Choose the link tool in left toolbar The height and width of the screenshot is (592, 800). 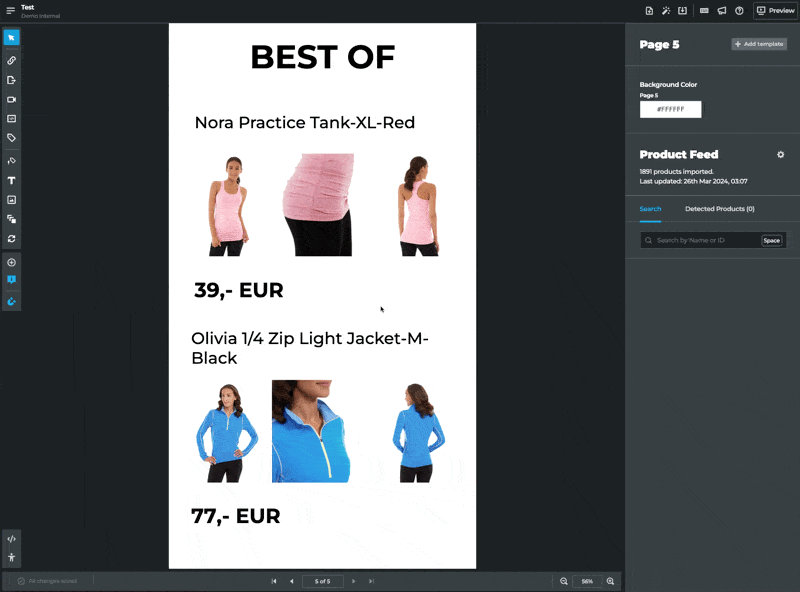12,61
